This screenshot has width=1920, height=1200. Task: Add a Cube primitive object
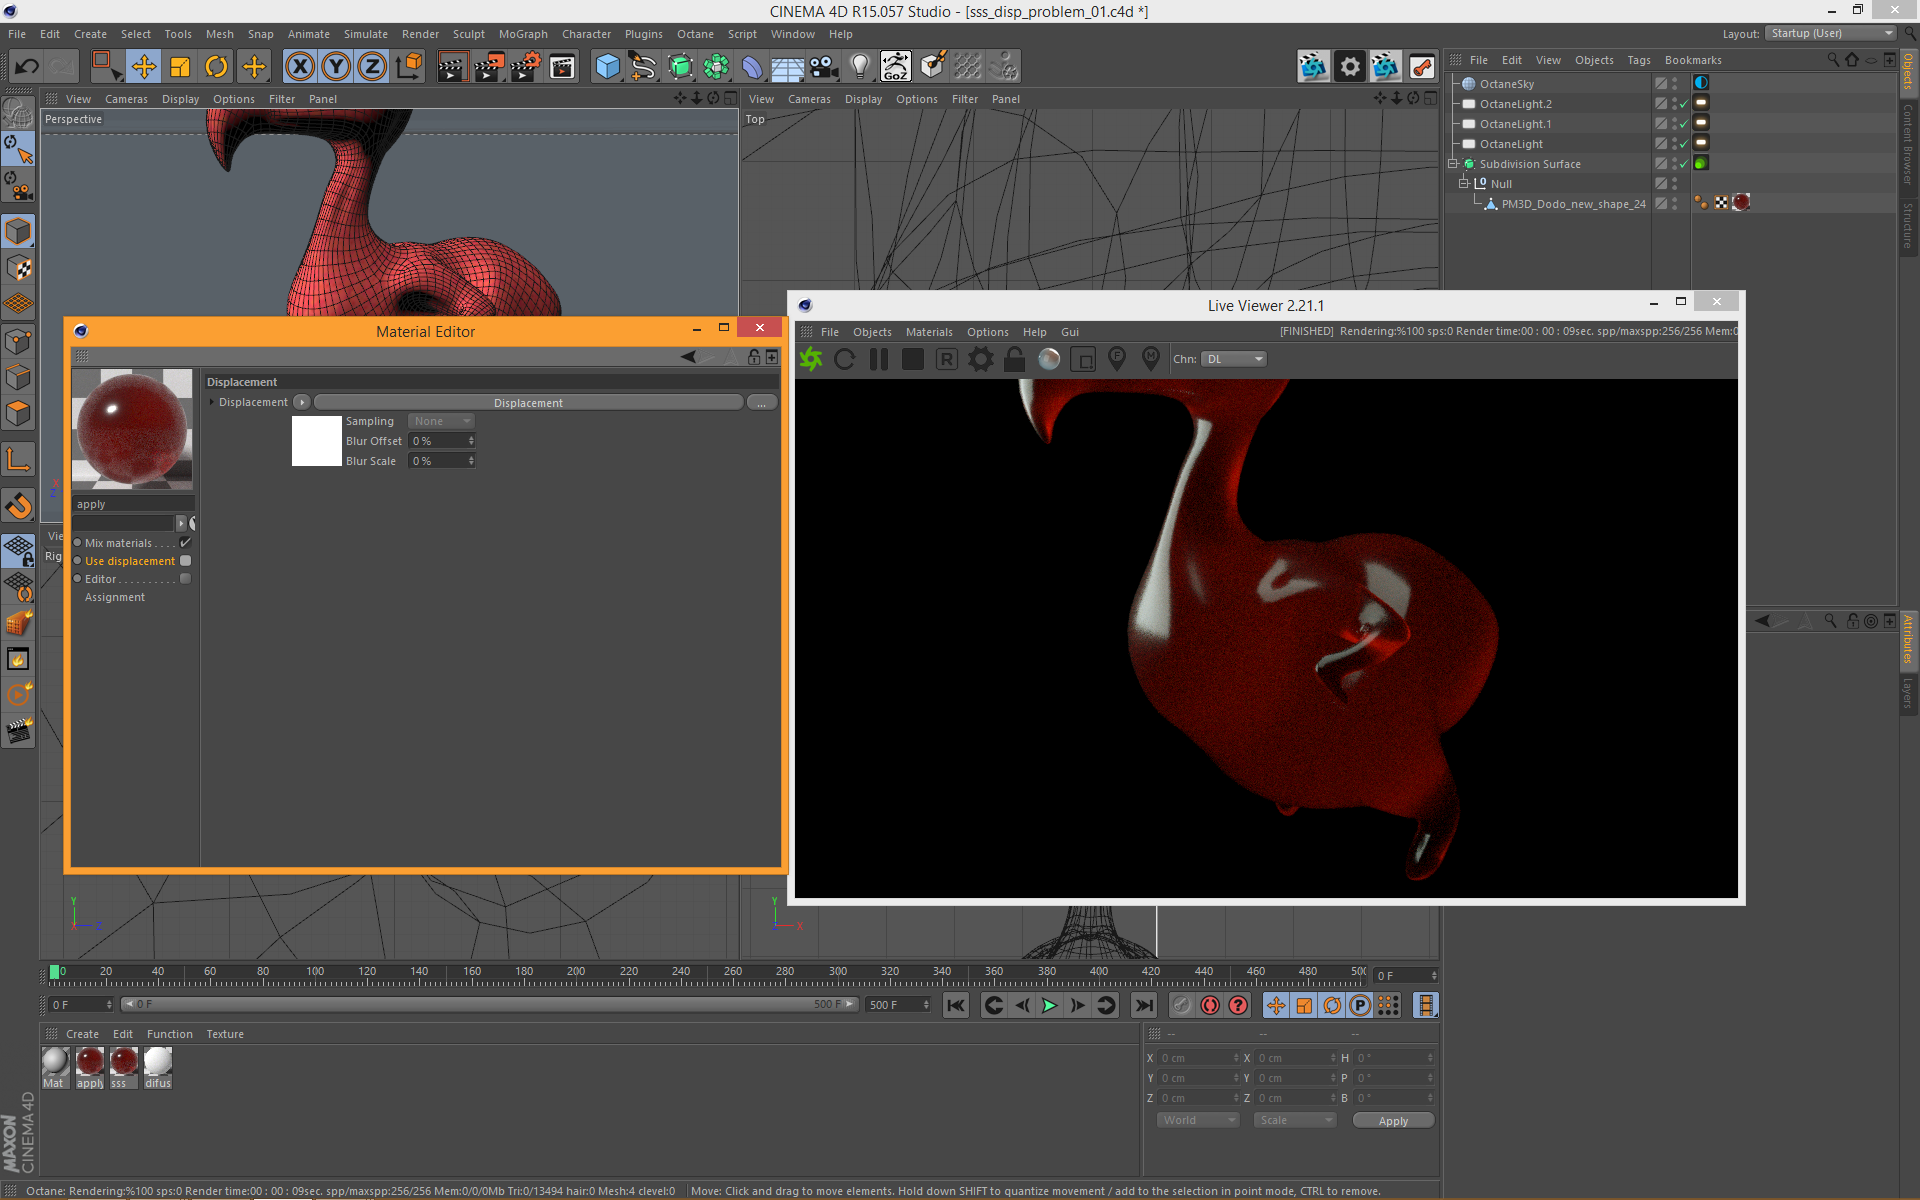point(607,67)
